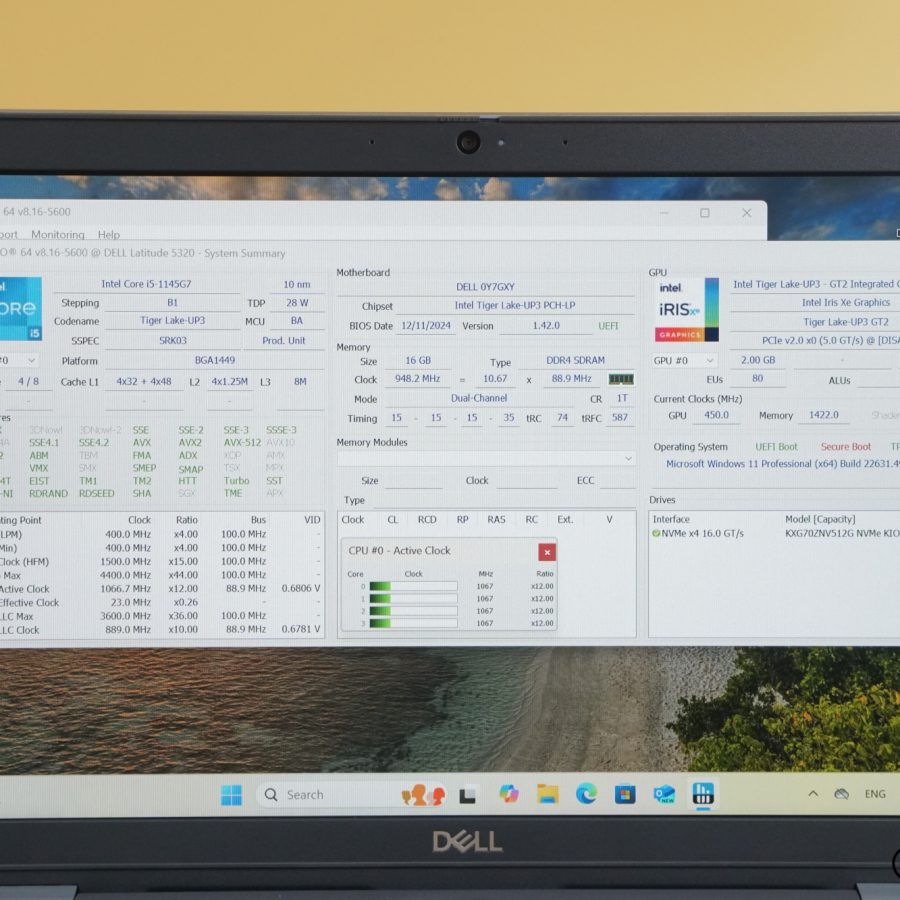Click the UEFI Boot label
The height and width of the screenshot is (900, 900).
click(776, 447)
